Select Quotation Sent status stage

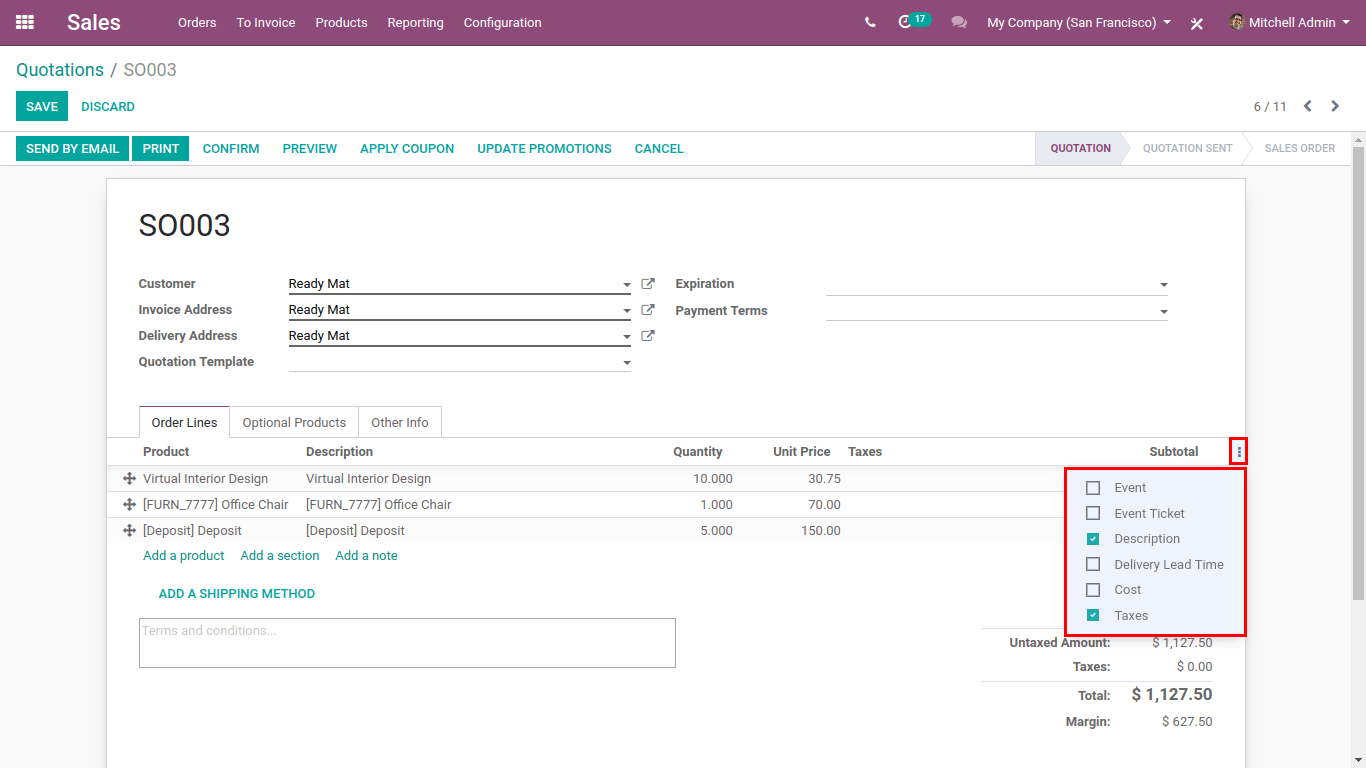point(1187,148)
